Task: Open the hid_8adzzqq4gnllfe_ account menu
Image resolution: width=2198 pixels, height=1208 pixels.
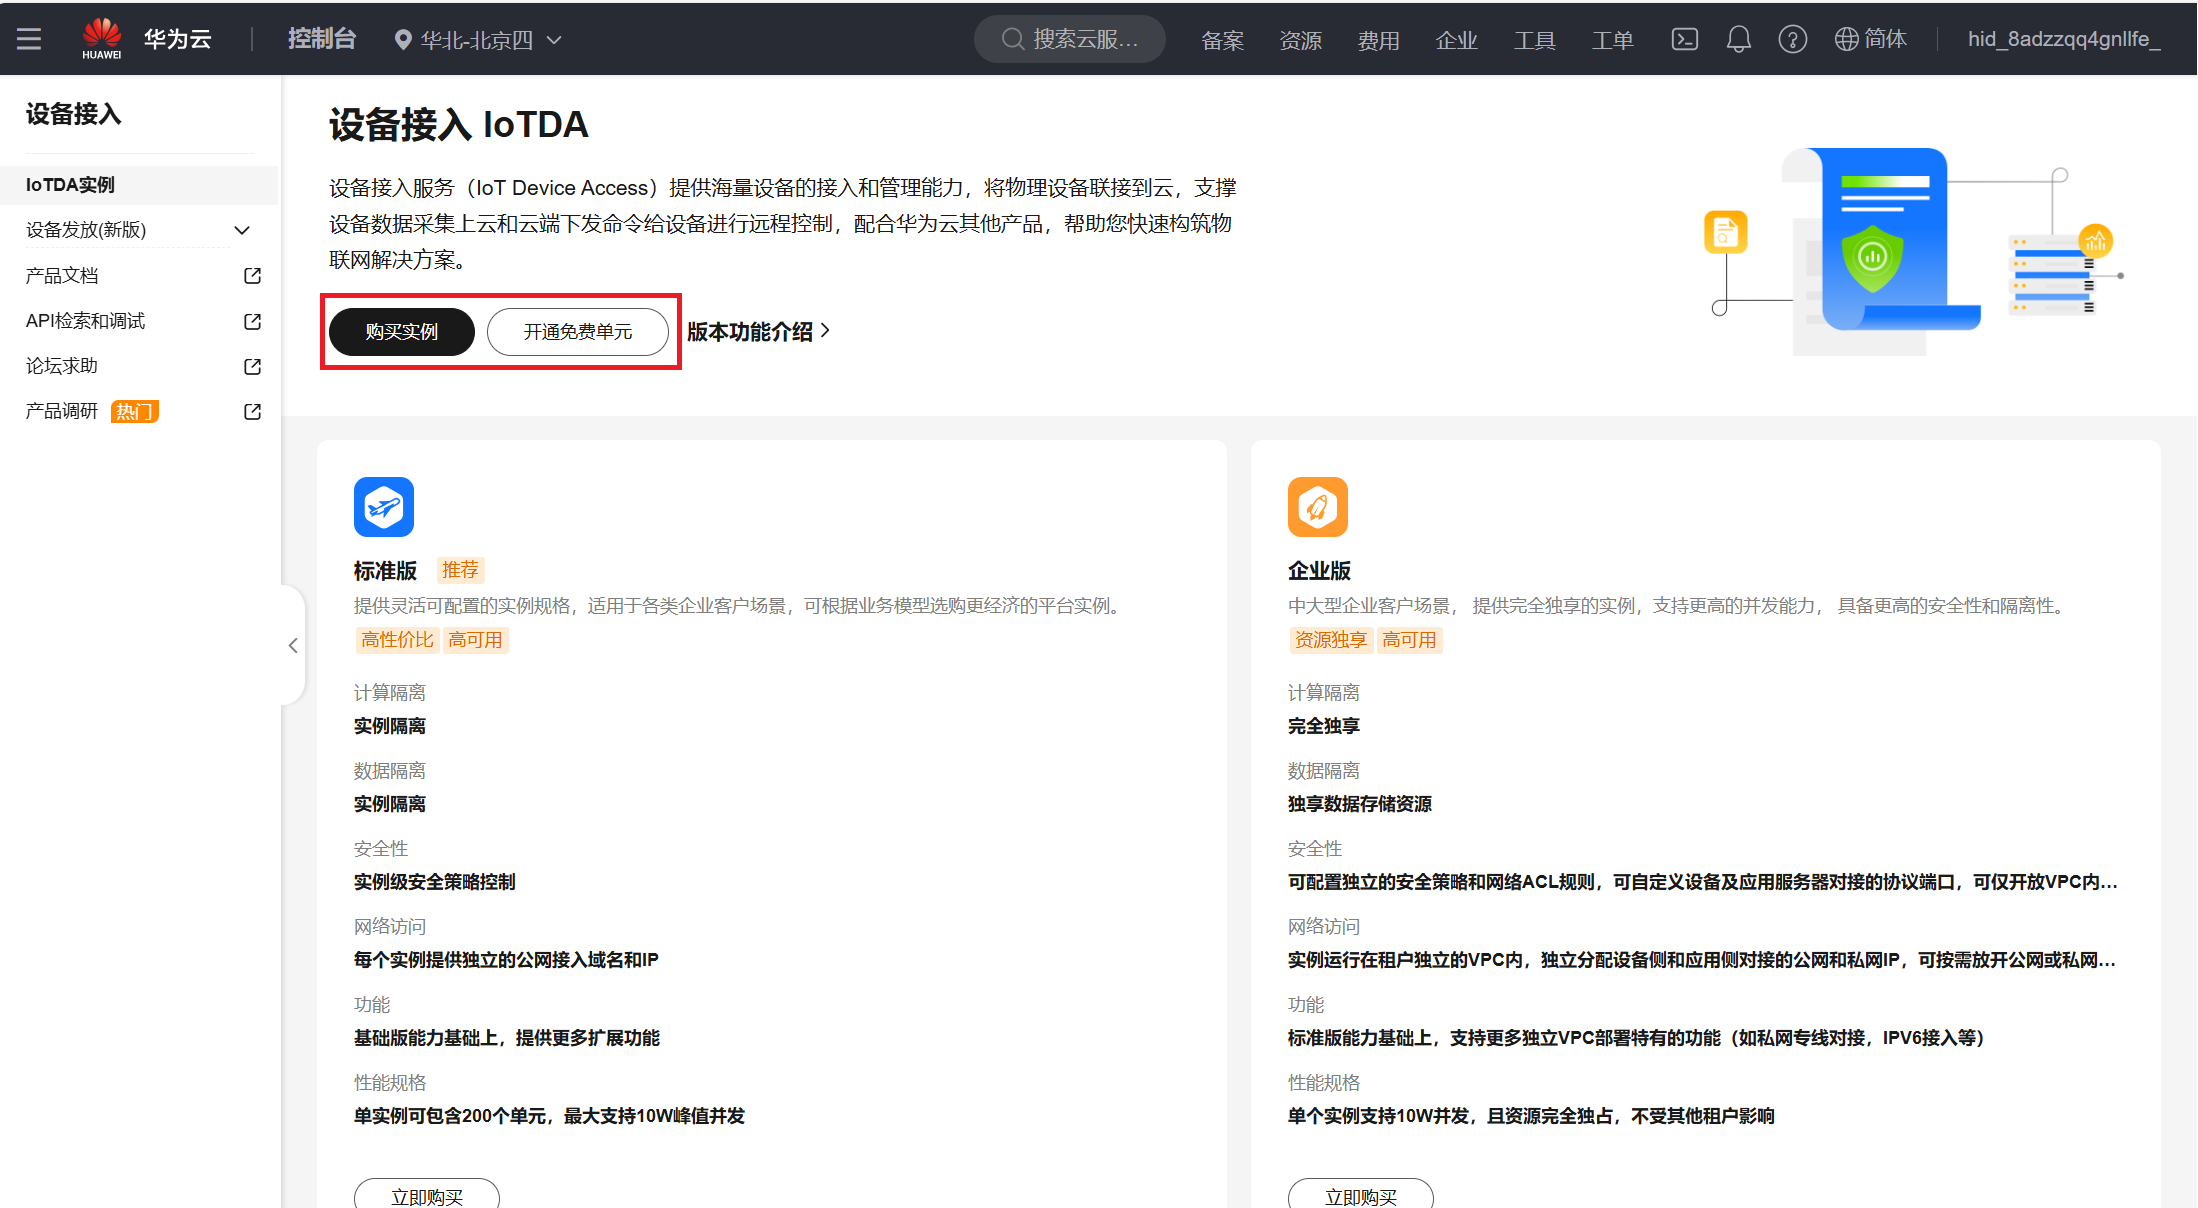Action: pos(2064,39)
